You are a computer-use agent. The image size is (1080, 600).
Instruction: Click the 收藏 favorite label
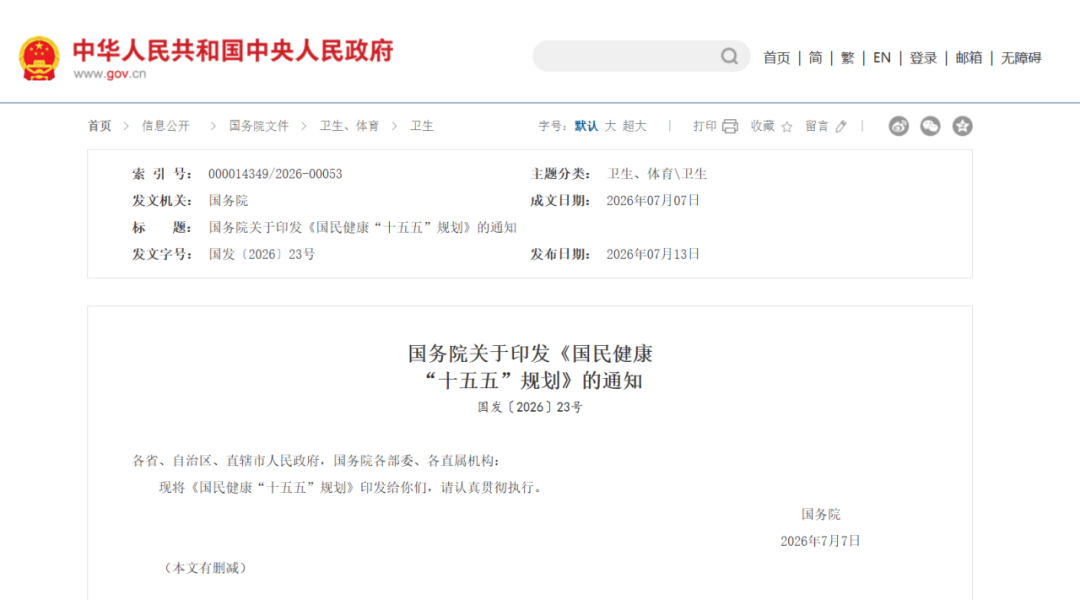(x=762, y=126)
